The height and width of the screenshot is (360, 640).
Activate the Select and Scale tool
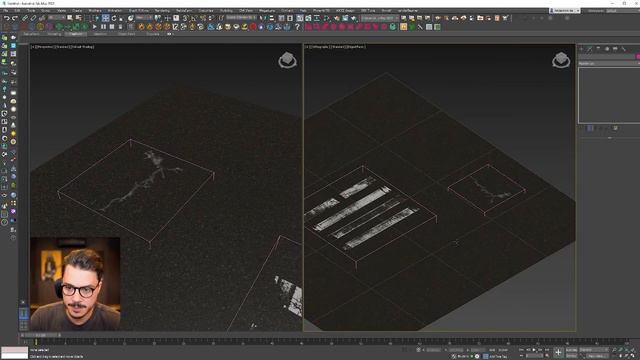pos(122,18)
